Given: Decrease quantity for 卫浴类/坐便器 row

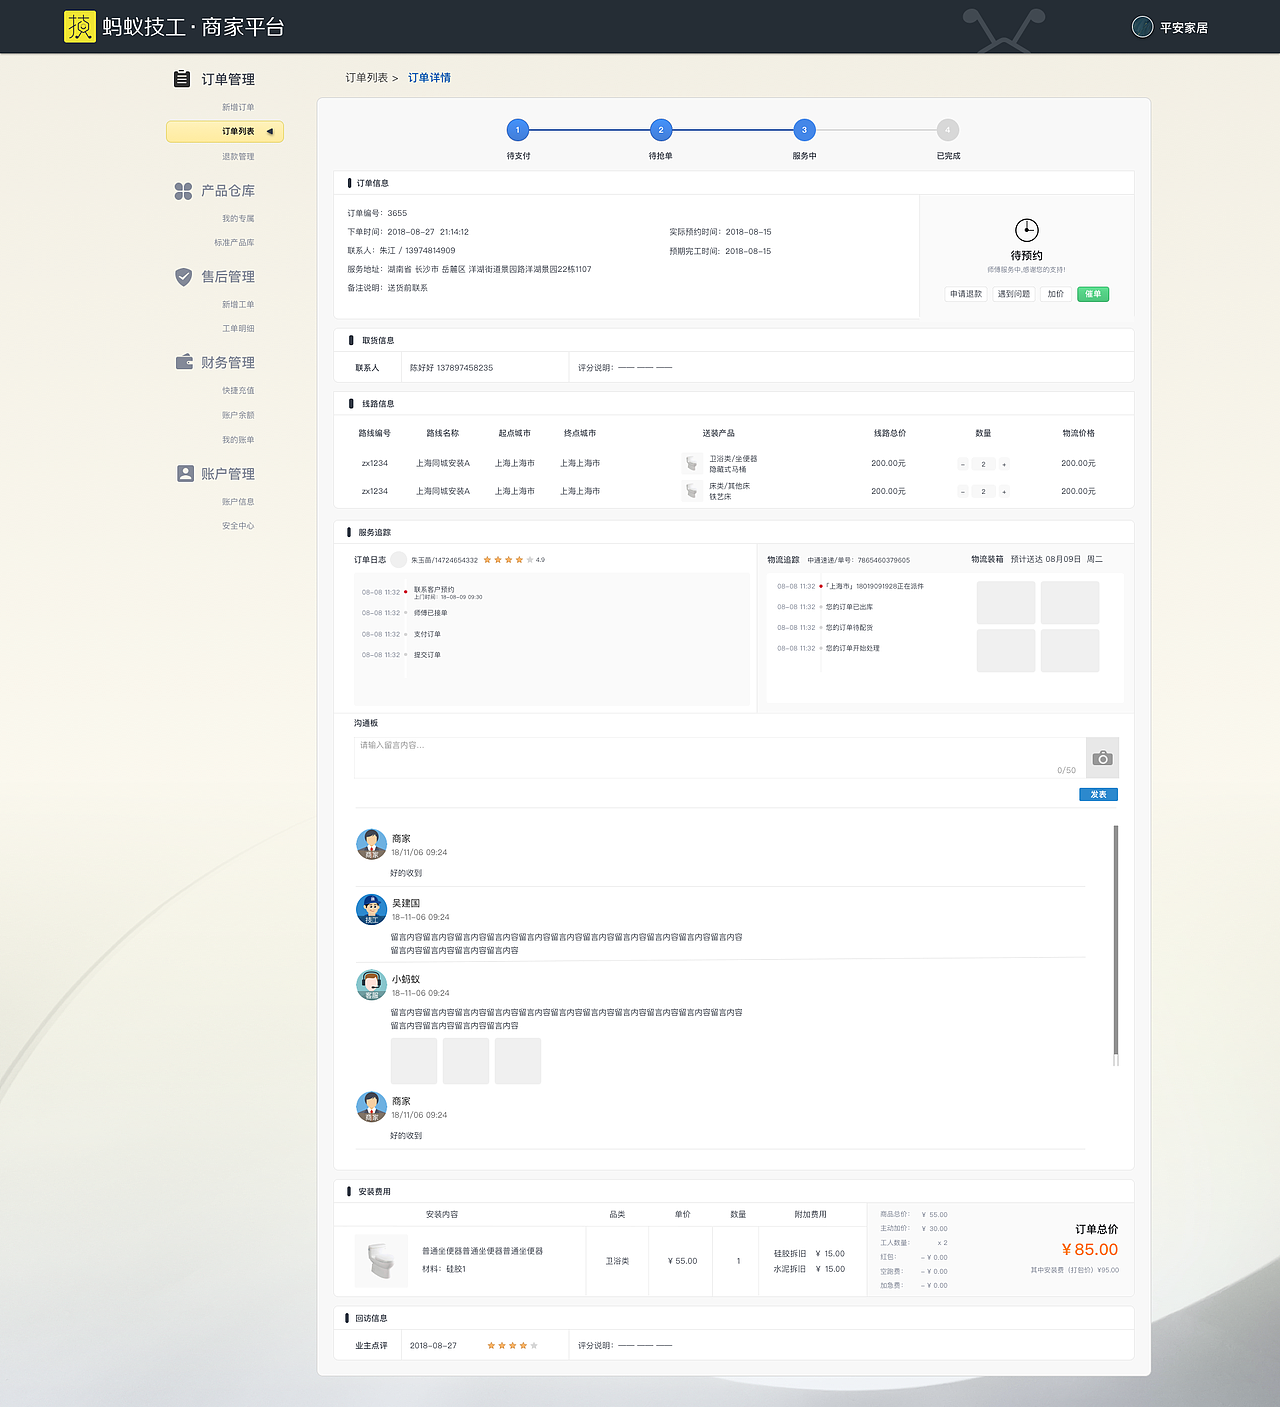Looking at the screenshot, I should coord(963,464).
